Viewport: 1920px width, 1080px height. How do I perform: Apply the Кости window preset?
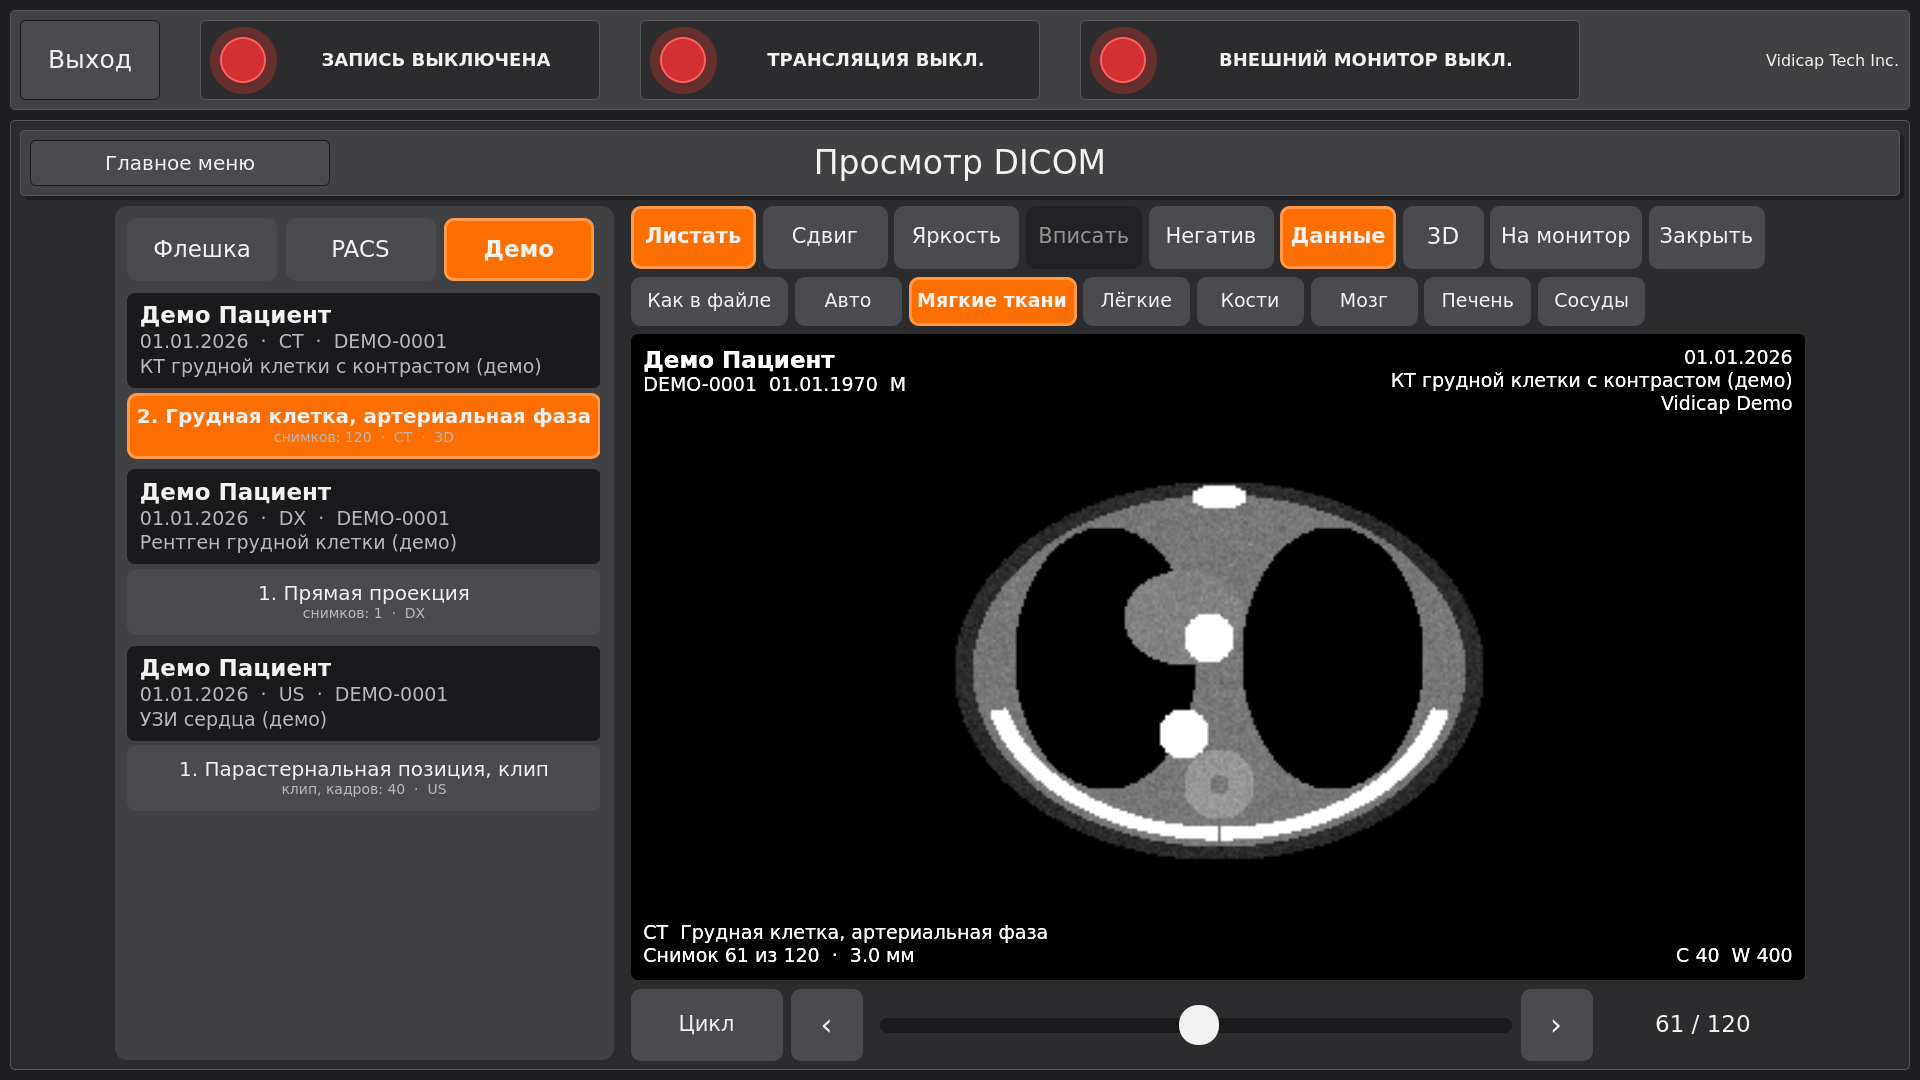[1250, 301]
